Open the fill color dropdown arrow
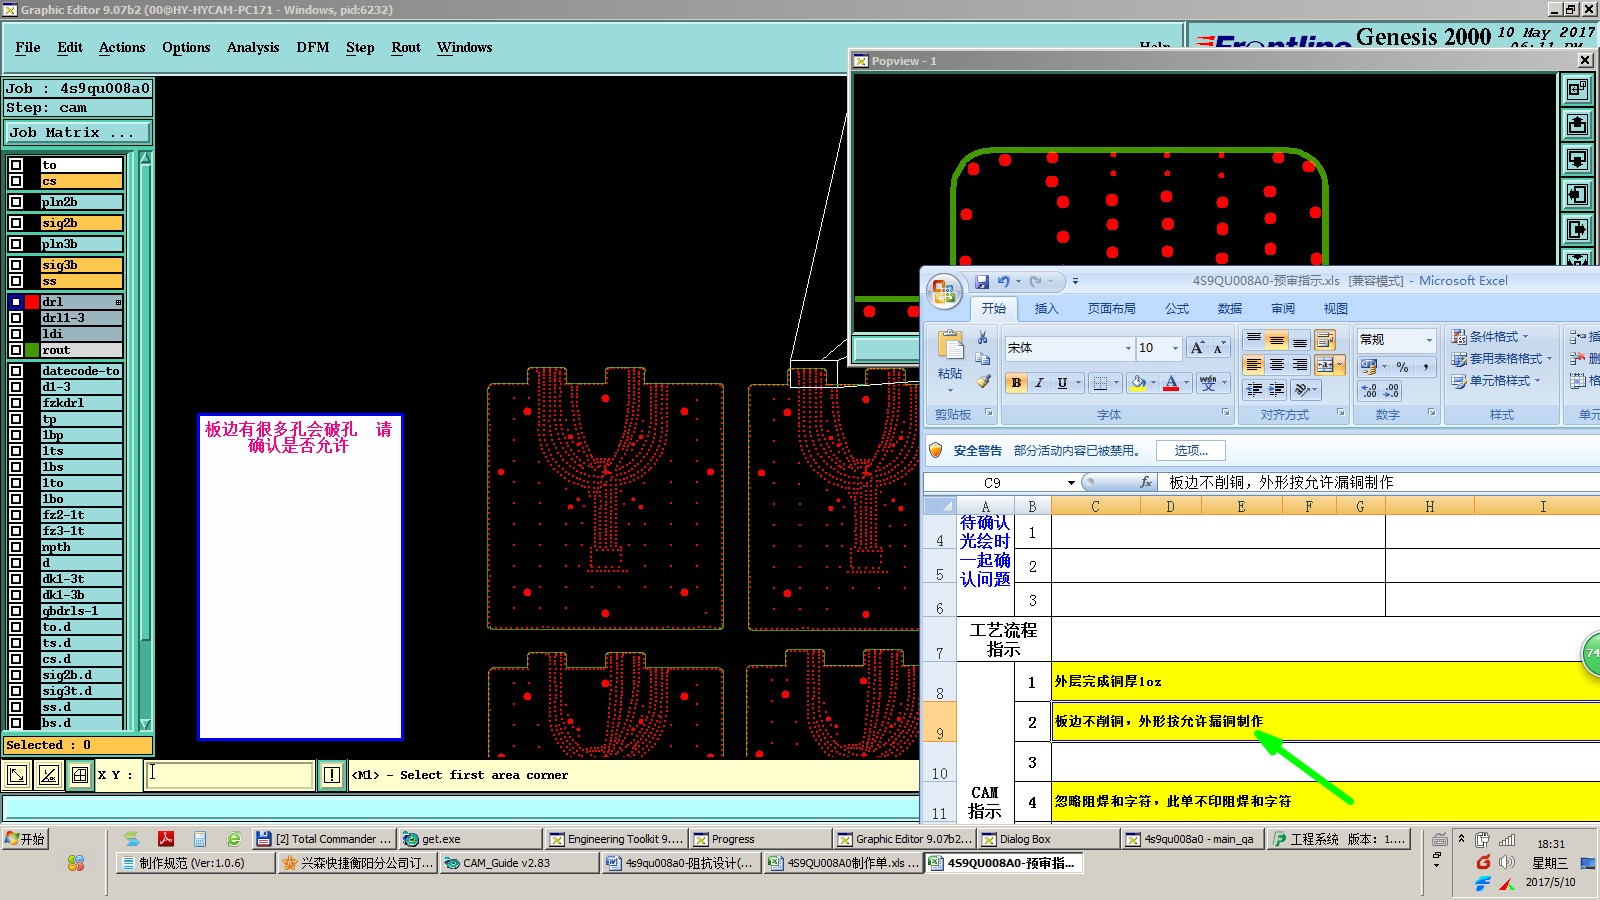This screenshot has width=1600, height=900. click(x=1153, y=382)
